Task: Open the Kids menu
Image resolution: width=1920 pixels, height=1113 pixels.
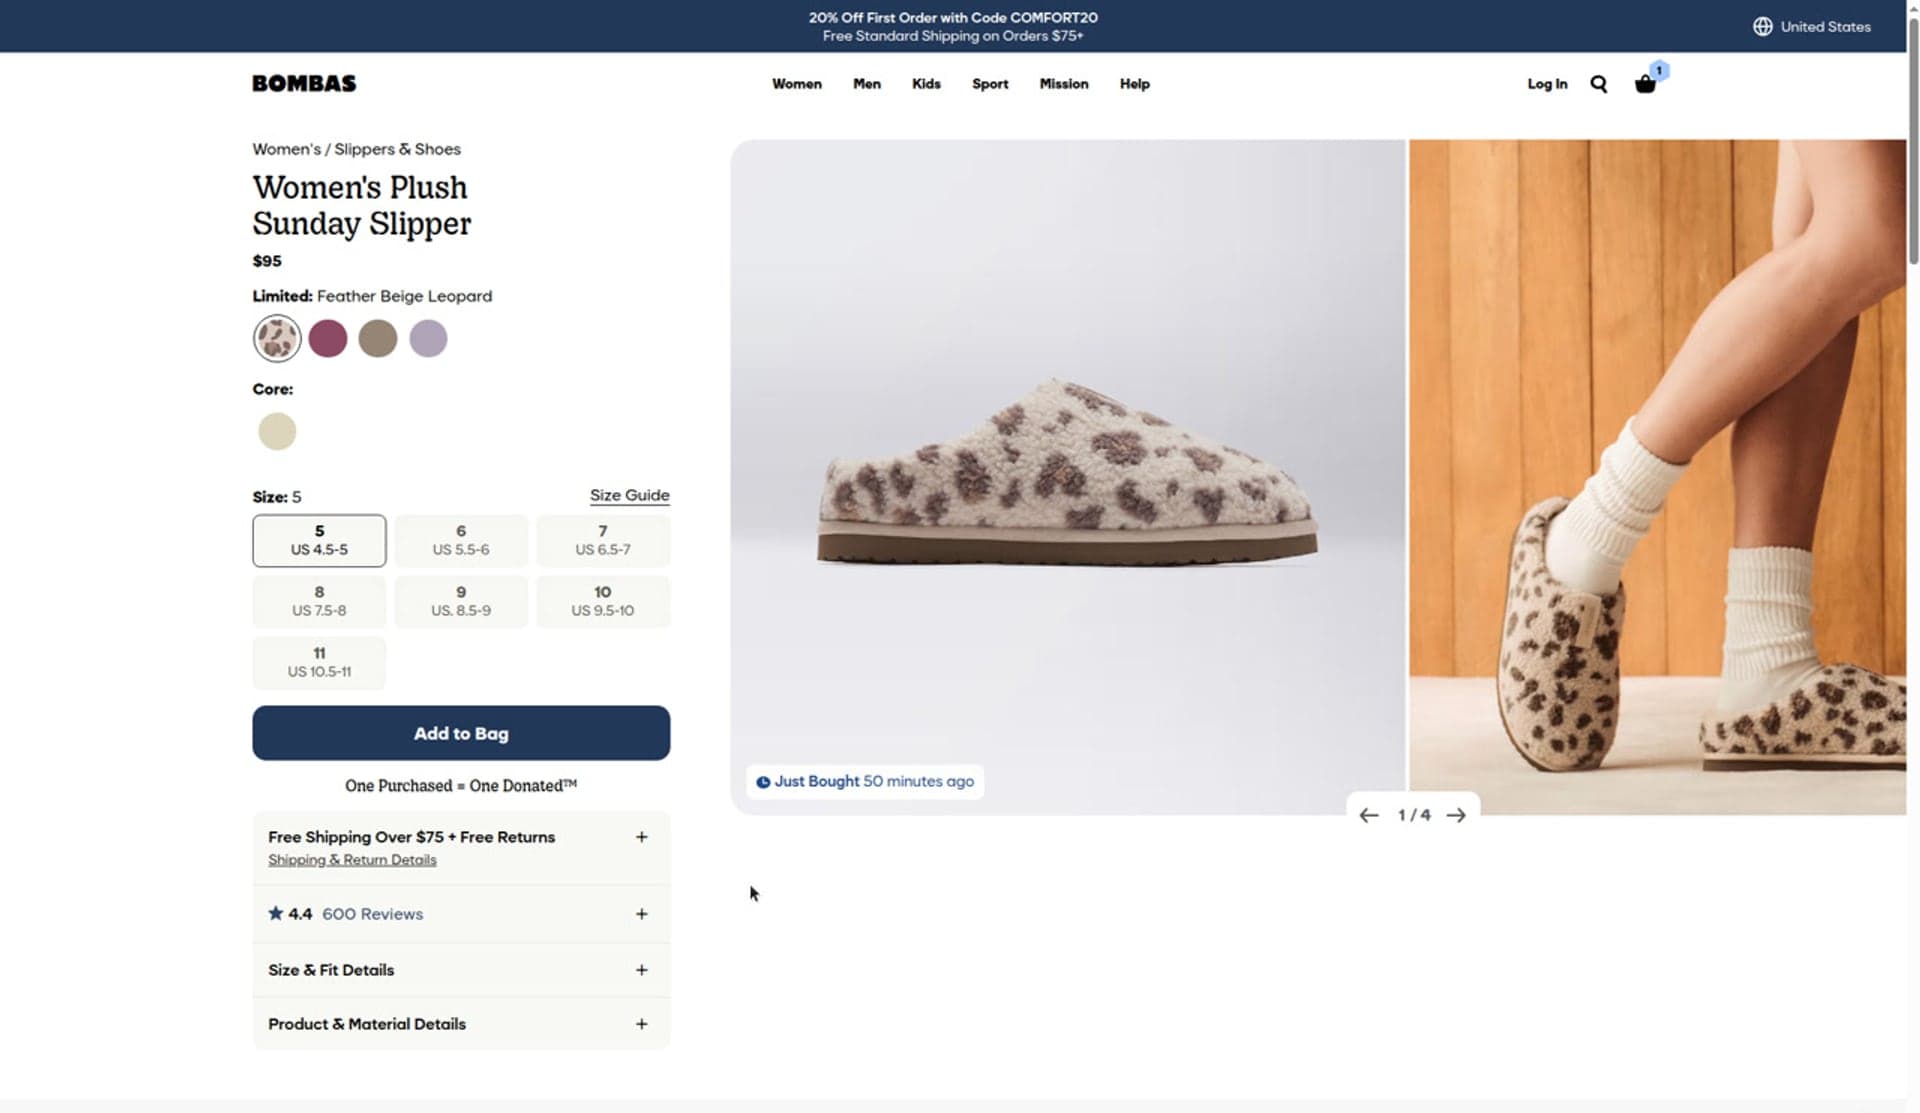Action: pyautogui.click(x=926, y=84)
